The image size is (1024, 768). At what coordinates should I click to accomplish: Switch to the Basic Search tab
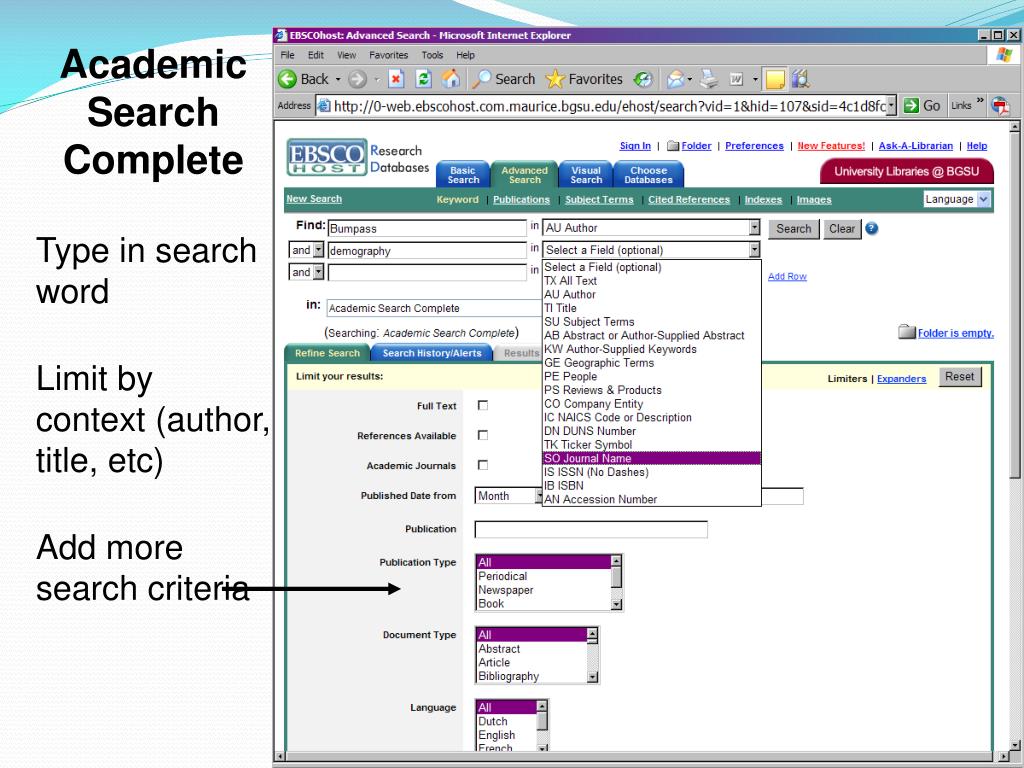click(x=463, y=174)
